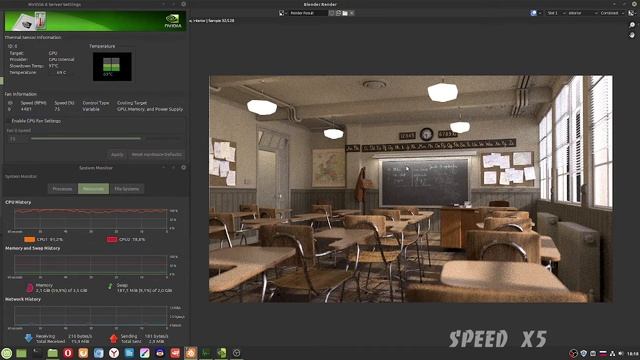Open the Opera browser taskbar icon
The image size is (640, 360).
tap(68, 353)
